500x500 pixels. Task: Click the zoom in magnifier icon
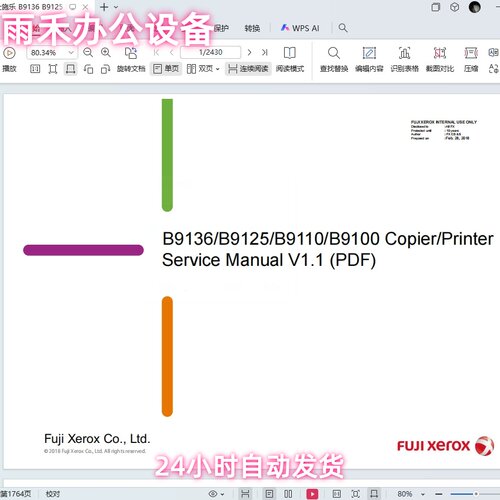tap(106, 52)
